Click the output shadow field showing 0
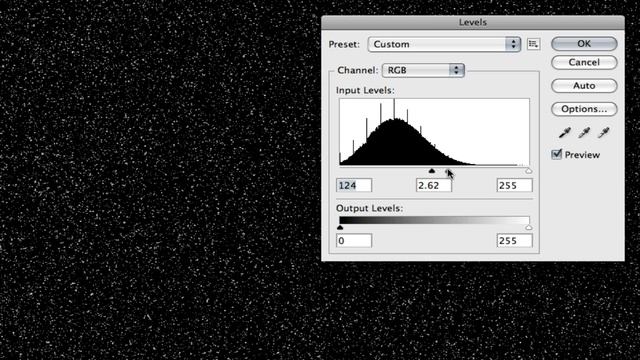640x360 pixels. pyautogui.click(x=354, y=240)
